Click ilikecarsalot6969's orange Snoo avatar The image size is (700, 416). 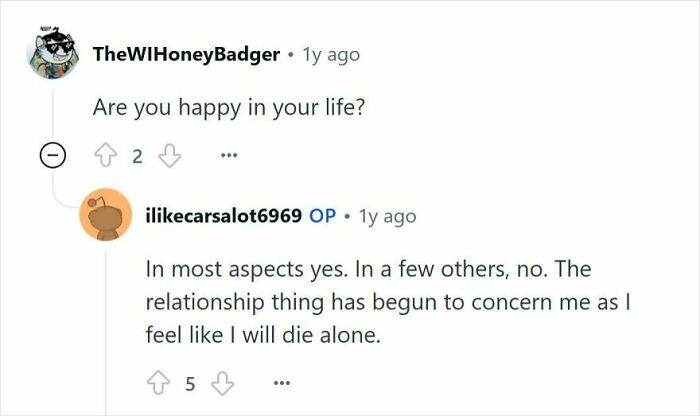pyautogui.click(x=105, y=214)
